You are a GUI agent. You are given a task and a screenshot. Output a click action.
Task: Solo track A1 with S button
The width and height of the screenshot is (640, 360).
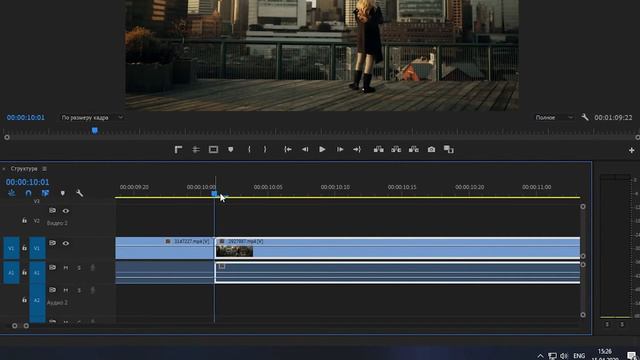pos(79,268)
